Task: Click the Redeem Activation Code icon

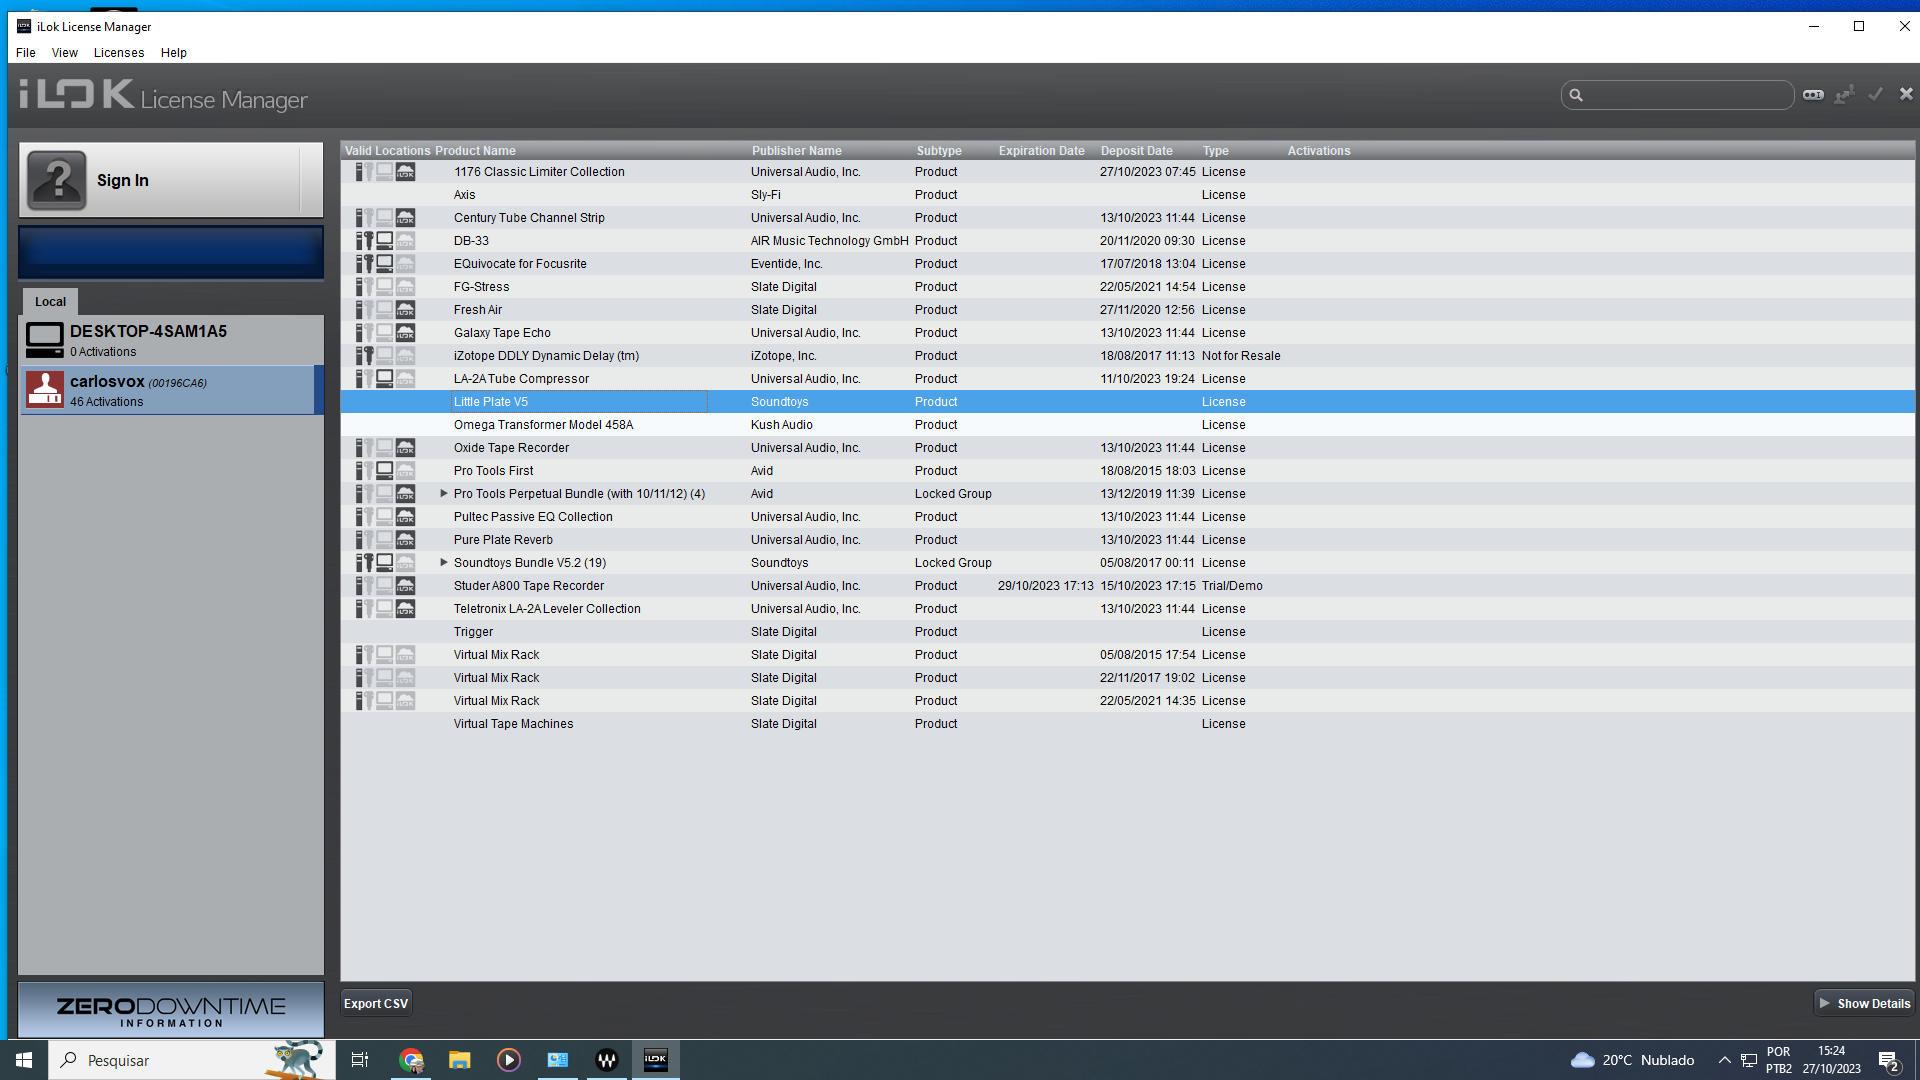Action: tap(1813, 95)
